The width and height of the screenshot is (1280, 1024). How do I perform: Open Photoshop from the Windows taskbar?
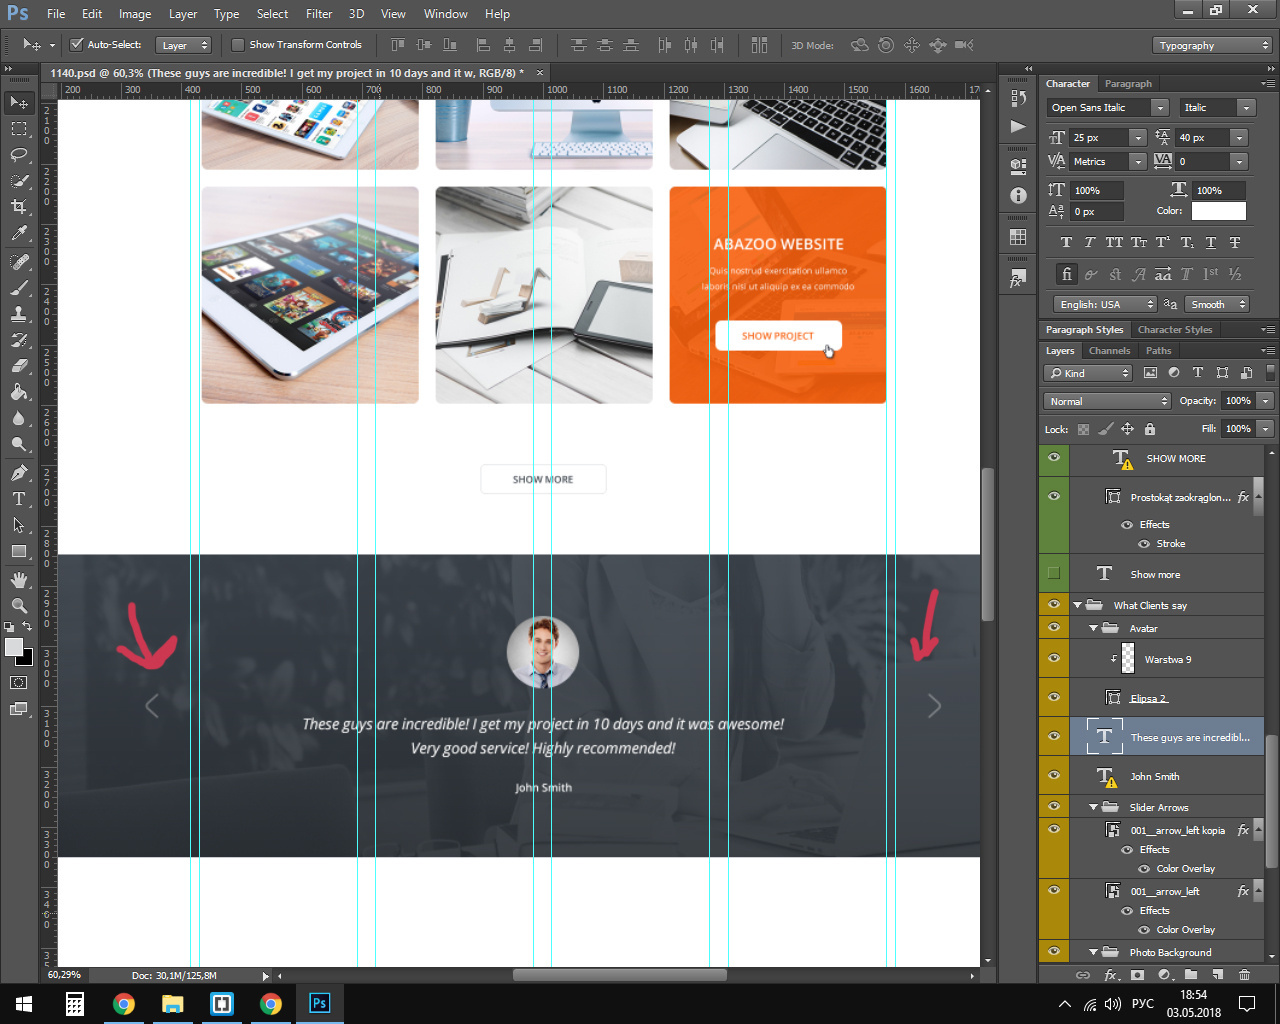(319, 1003)
